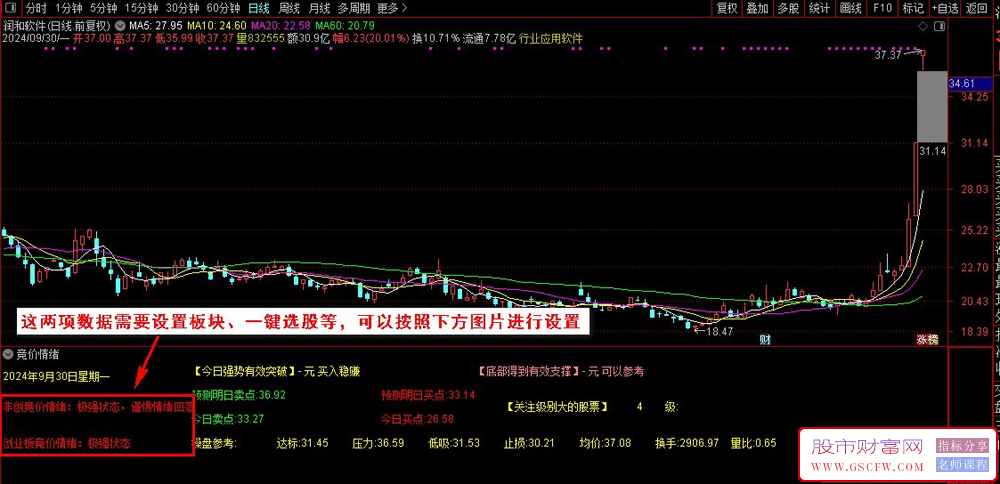1000x484 pixels.
Task: Collapse the 竞价情绪 indicator dropdown arrow
Action: [8, 354]
